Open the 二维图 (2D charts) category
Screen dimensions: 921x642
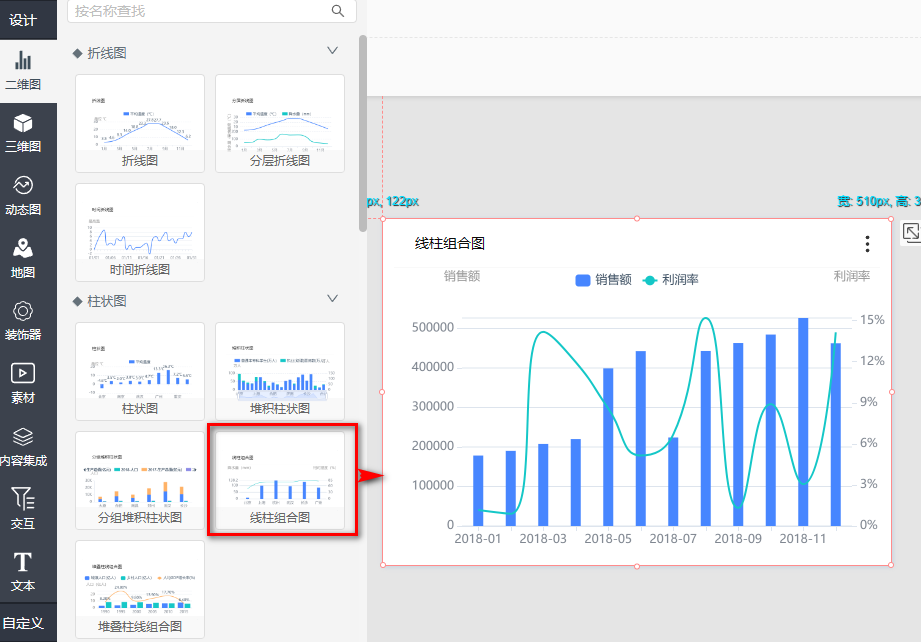(x=22, y=70)
